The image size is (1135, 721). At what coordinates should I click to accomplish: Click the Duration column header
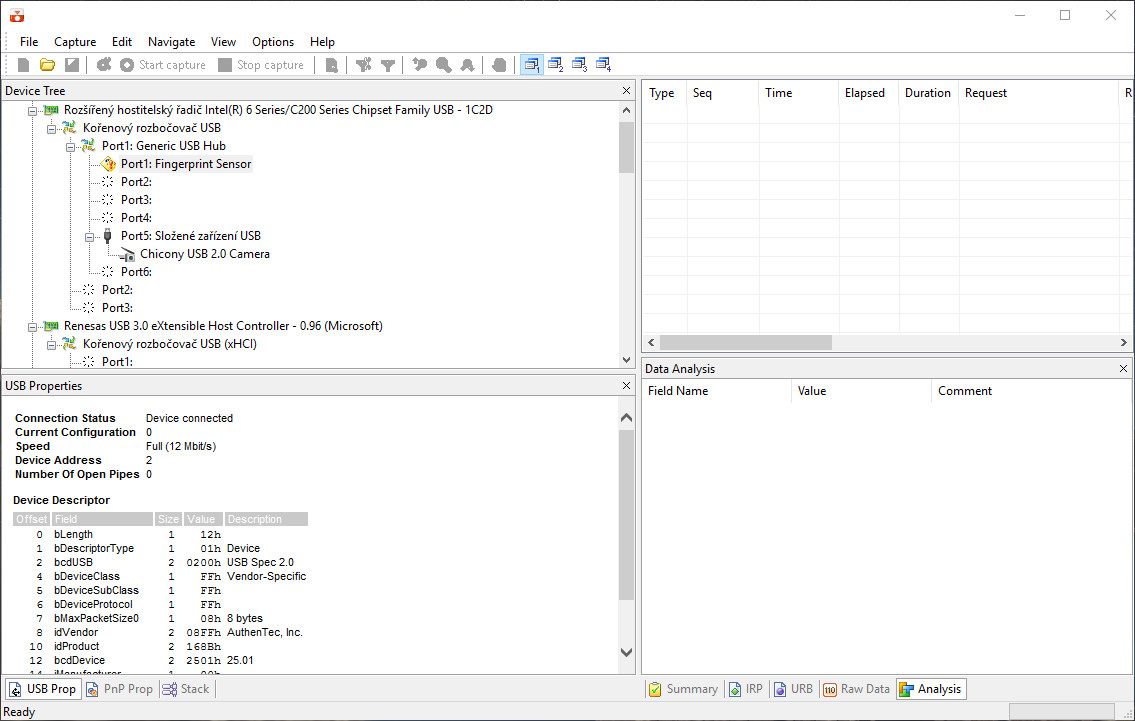coord(929,93)
